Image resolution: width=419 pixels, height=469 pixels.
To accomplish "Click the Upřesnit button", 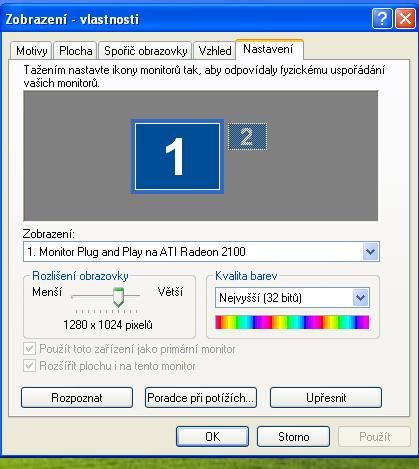I will (326, 398).
